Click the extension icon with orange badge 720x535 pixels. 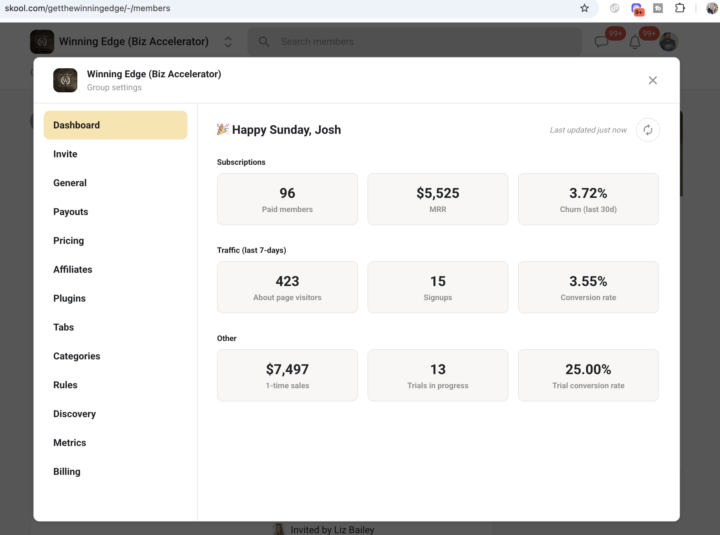[x=637, y=9]
